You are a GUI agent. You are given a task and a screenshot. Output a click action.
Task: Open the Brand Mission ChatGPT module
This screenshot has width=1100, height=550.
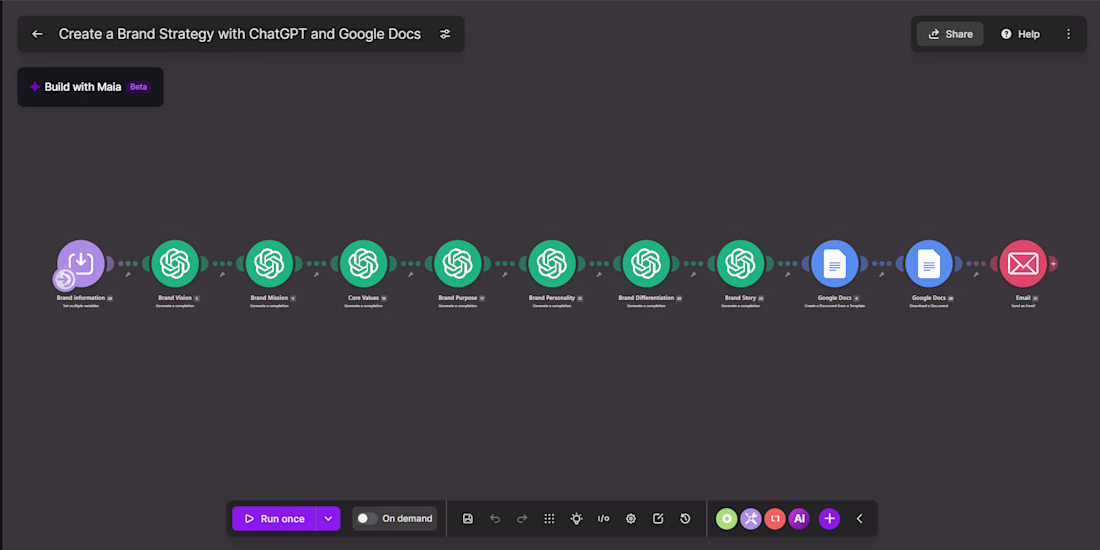pos(269,263)
